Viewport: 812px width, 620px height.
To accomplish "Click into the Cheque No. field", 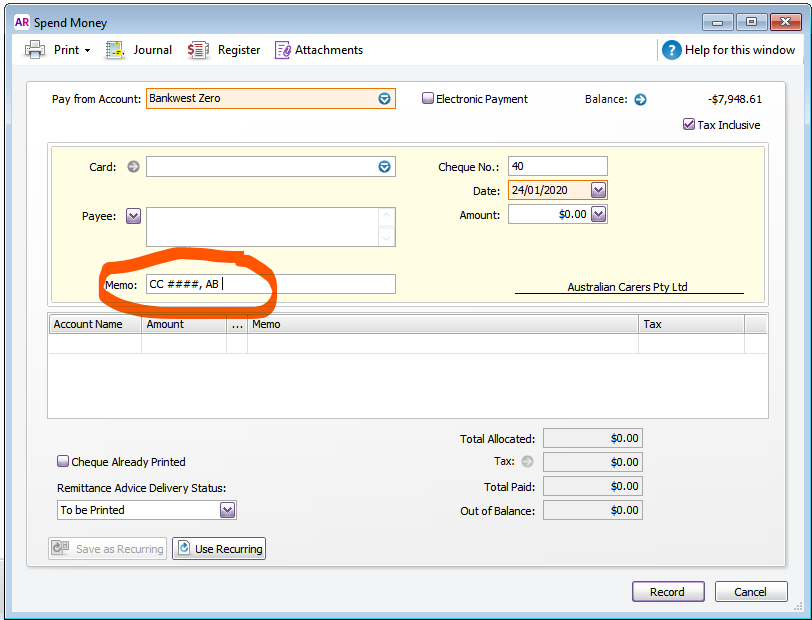I will [557, 167].
